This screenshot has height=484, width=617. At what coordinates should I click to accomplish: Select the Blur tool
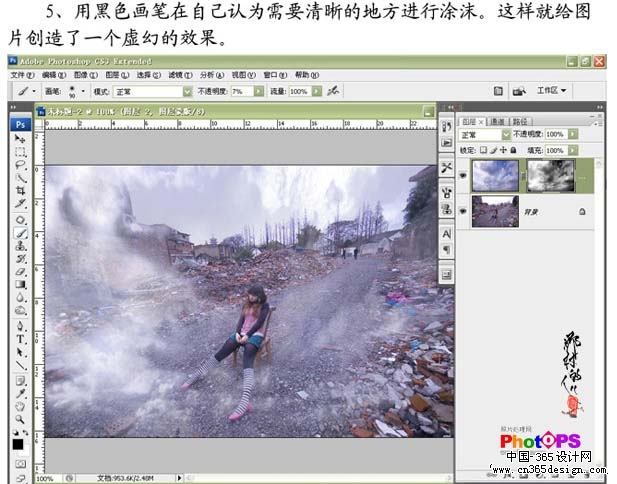(x=20, y=297)
